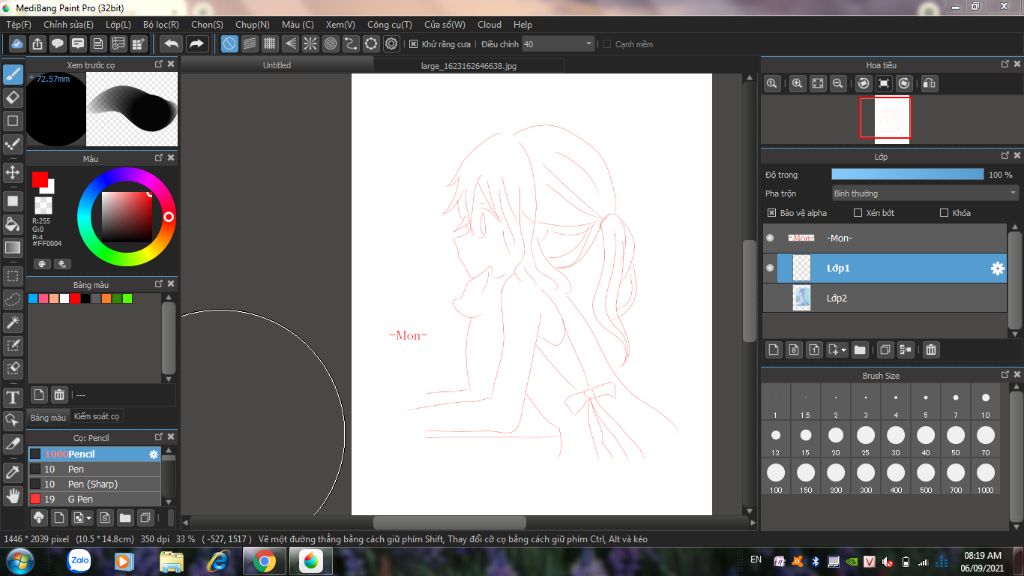Delete the selected layer
This screenshot has height=576, width=1024.
(931, 350)
